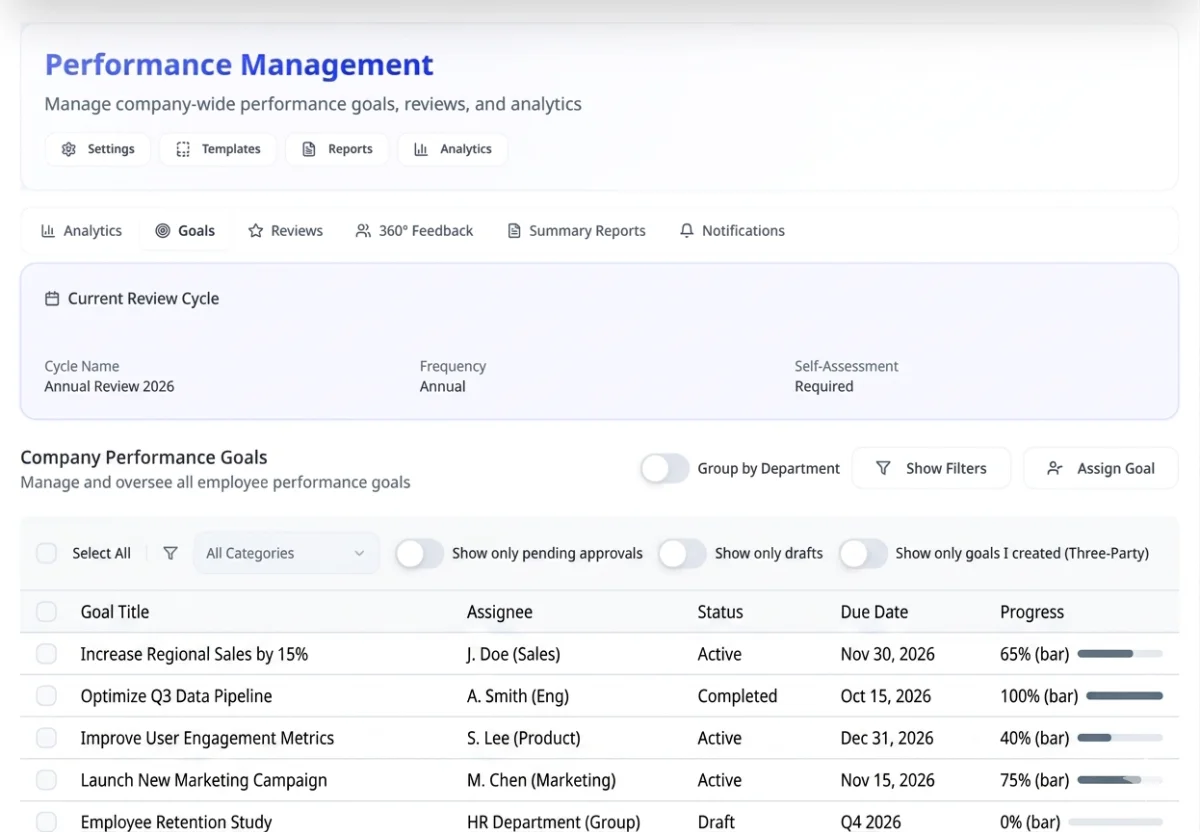1200x832 pixels.
Task: Click the Completed status cell
Action: [x=737, y=696]
